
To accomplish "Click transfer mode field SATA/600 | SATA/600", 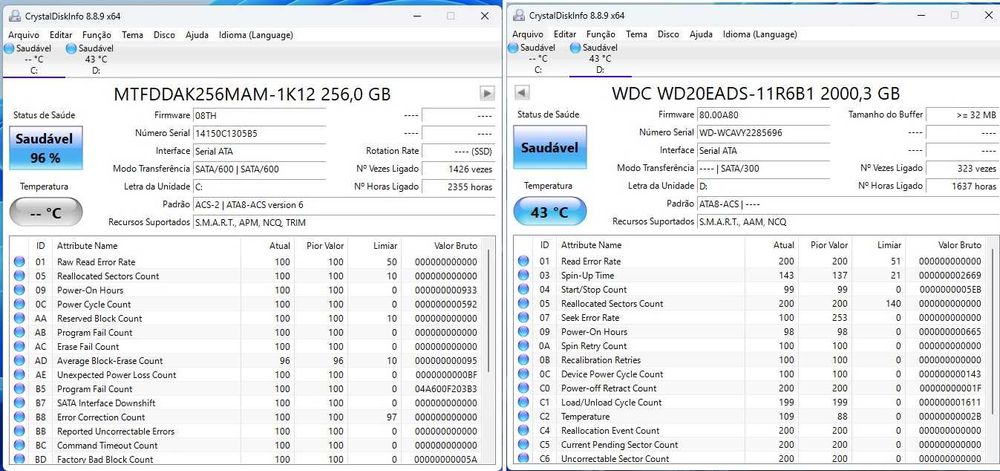I will tap(258, 170).
